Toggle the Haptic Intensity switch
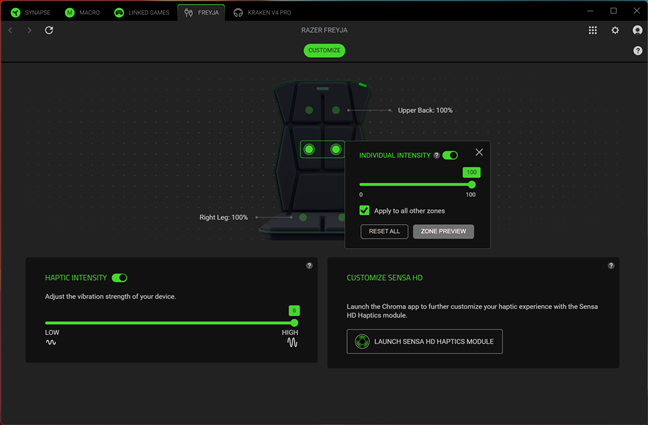The image size is (648, 425). 119,278
